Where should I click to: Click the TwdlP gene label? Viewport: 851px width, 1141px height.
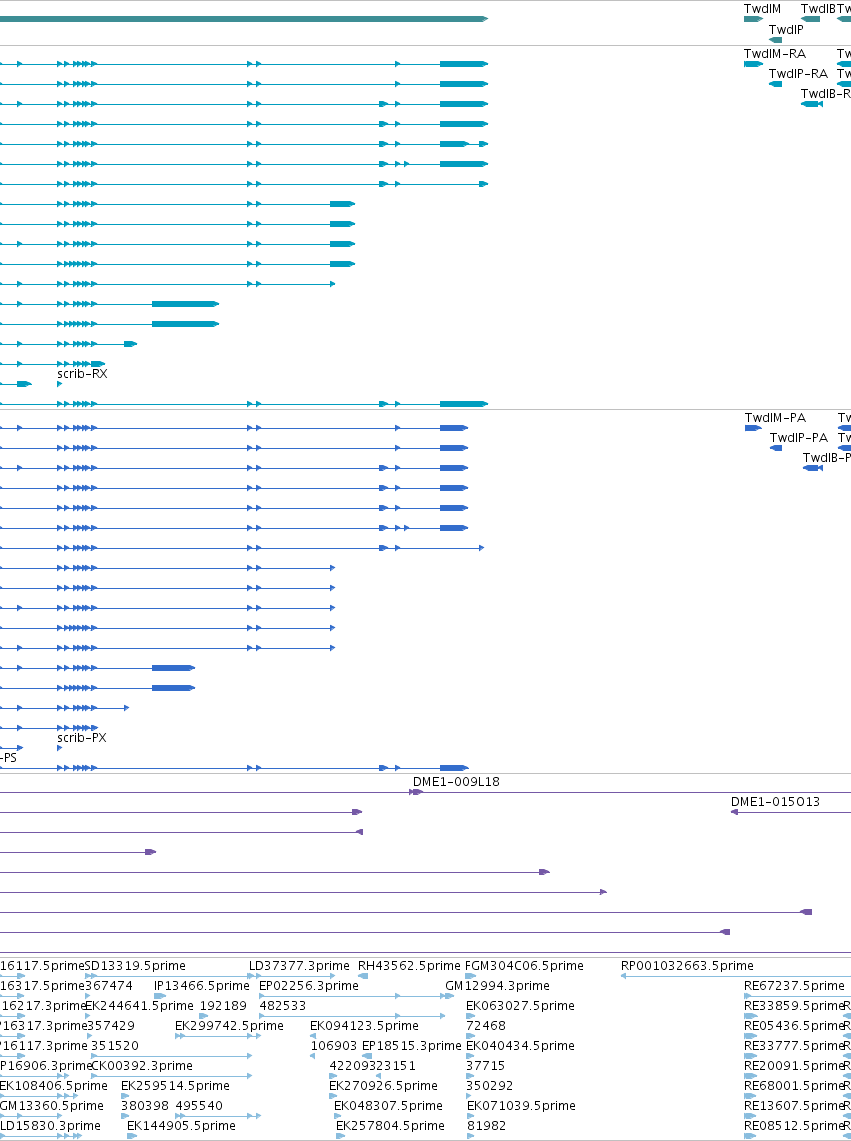786,29
